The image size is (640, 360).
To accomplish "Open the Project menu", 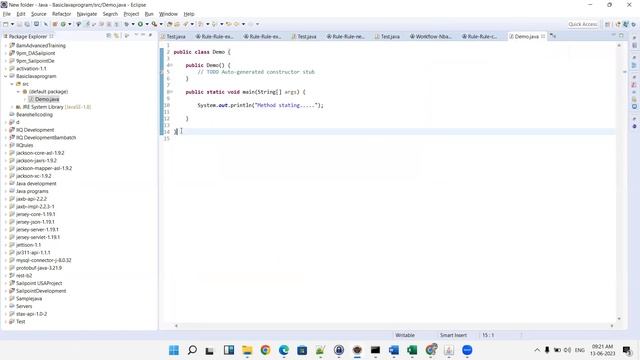I will click(x=131, y=14).
